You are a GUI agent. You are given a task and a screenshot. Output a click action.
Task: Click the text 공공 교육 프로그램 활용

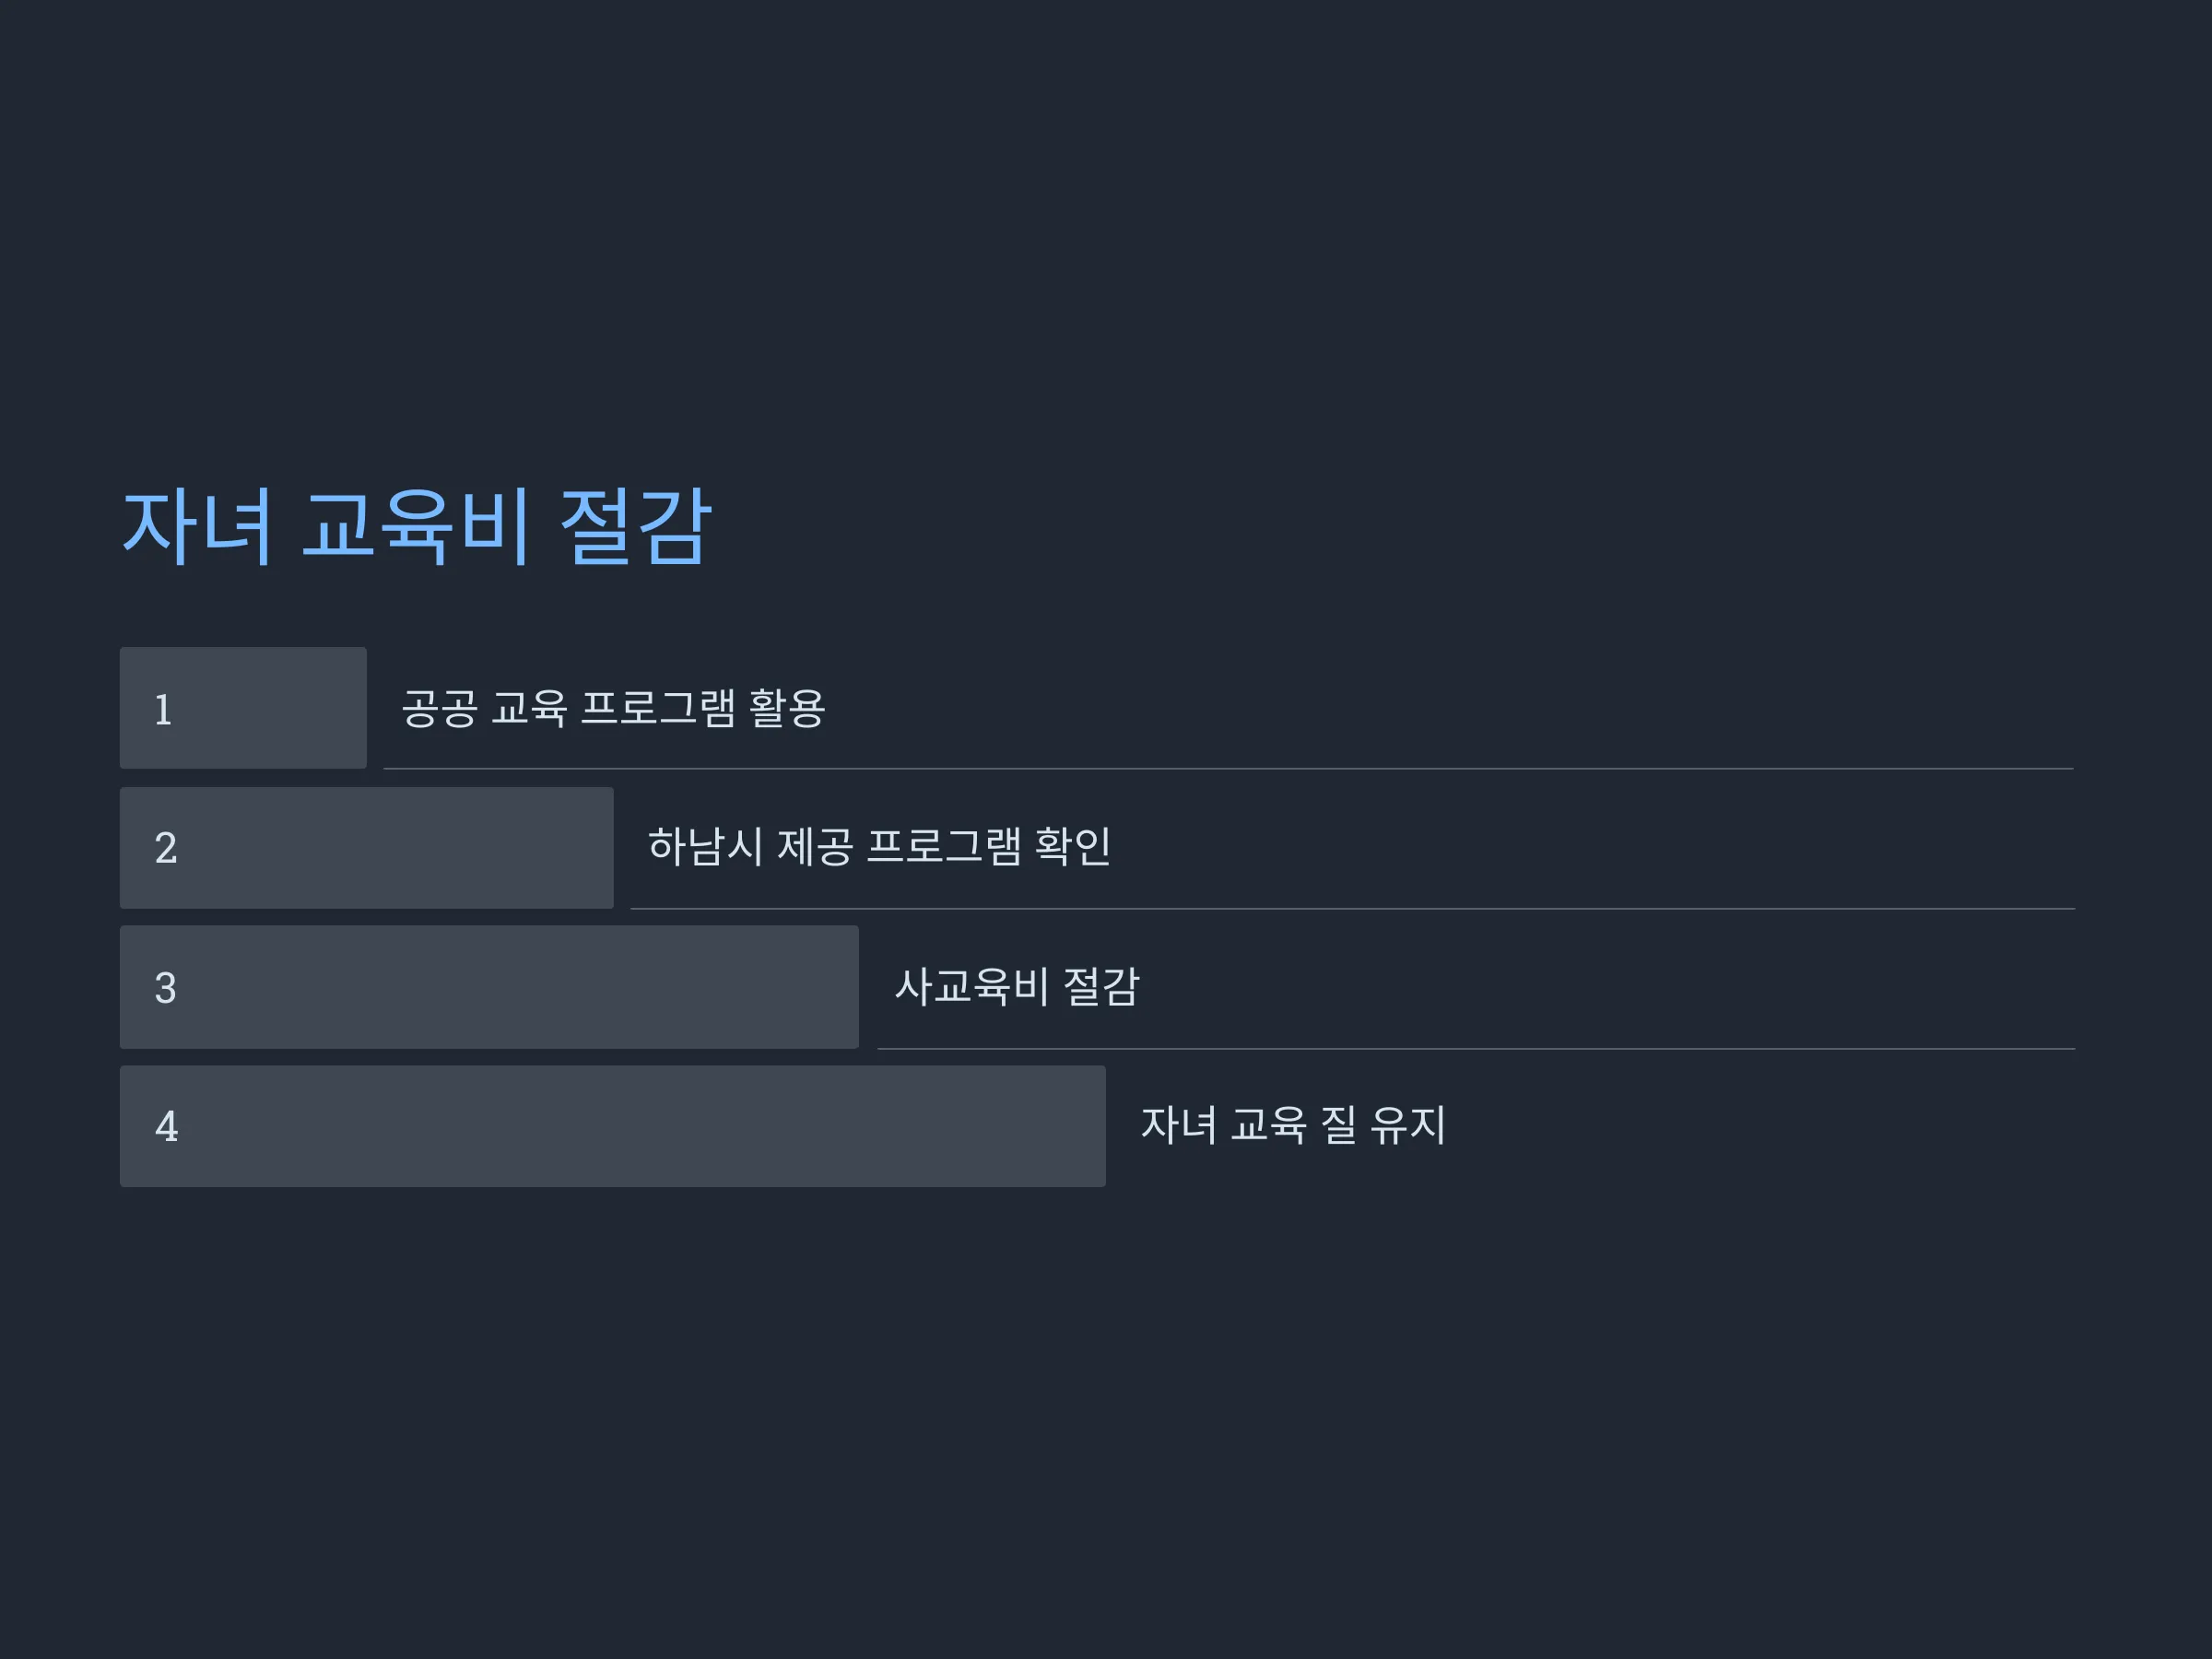pos(613,708)
